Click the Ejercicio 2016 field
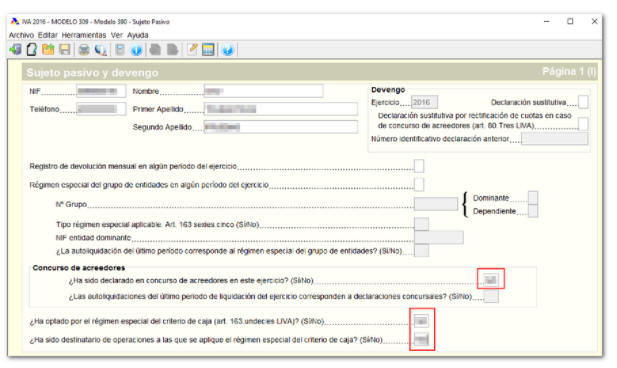 pos(424,102)
